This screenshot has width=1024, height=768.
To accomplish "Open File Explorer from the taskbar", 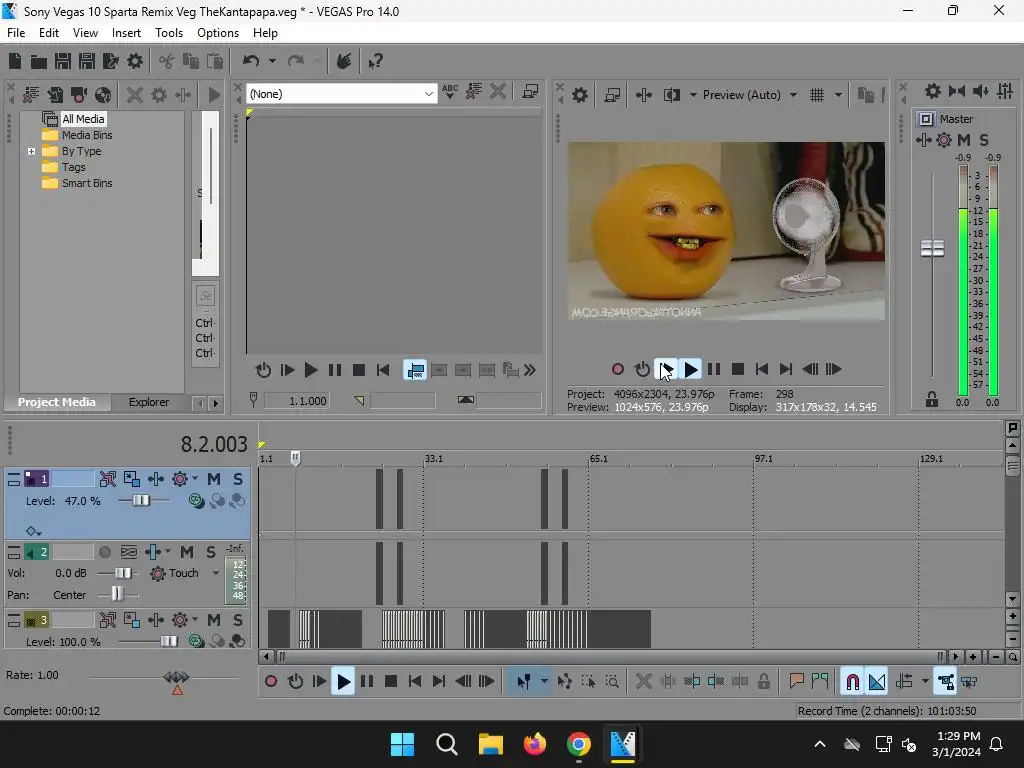I will tap(490, 744).
